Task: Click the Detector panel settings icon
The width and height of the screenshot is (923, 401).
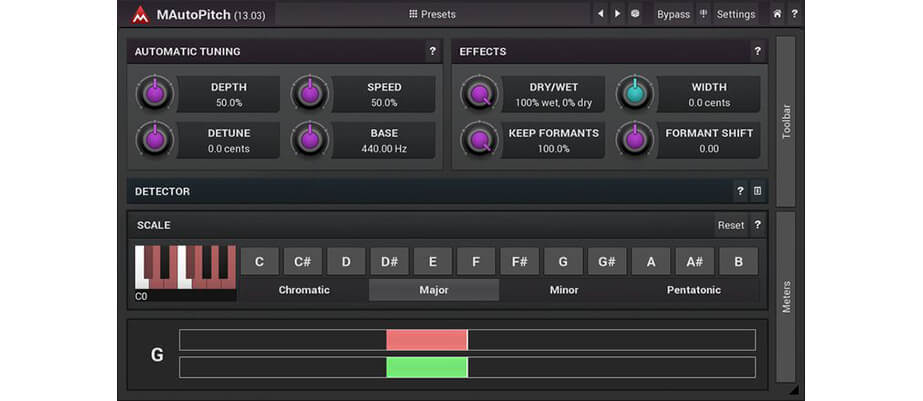Action: 758,191
